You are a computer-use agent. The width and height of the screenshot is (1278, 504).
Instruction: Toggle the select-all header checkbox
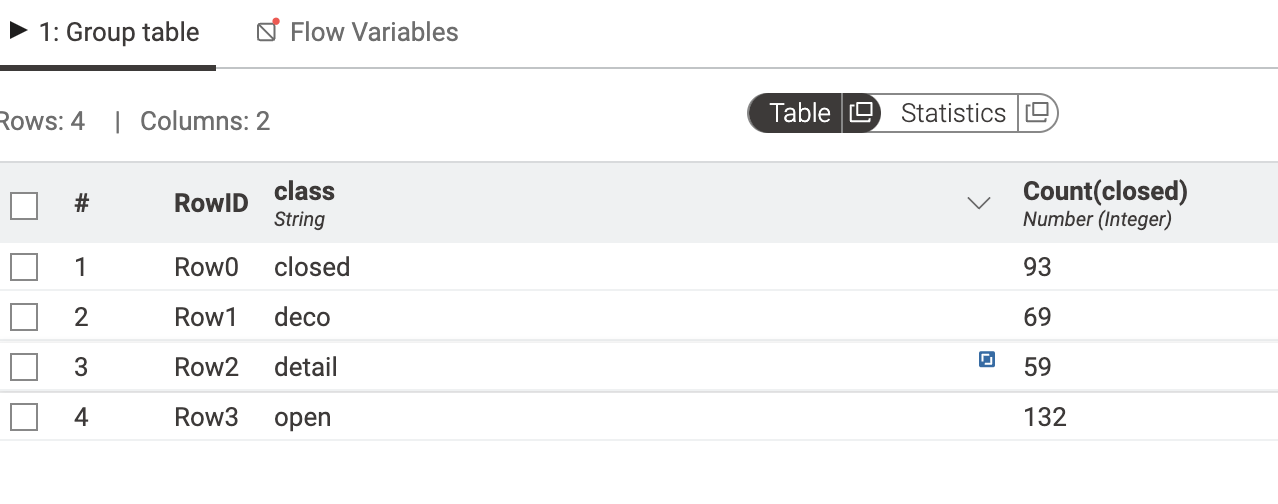24,205
